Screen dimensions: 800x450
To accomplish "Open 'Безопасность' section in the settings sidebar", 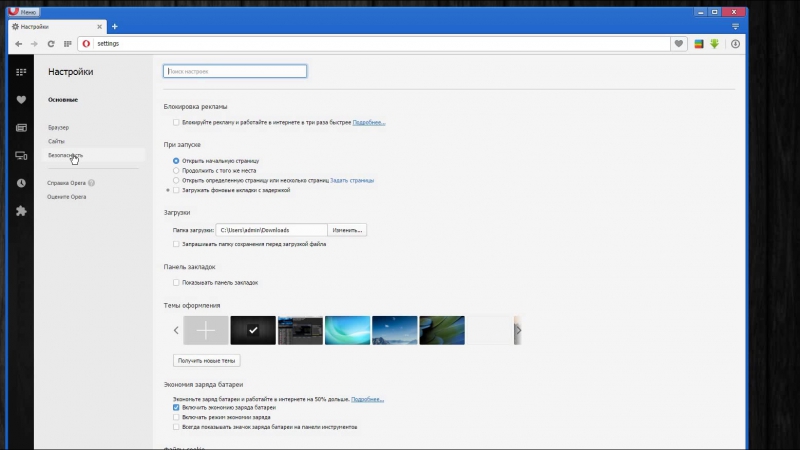I will tap(65, 155).
